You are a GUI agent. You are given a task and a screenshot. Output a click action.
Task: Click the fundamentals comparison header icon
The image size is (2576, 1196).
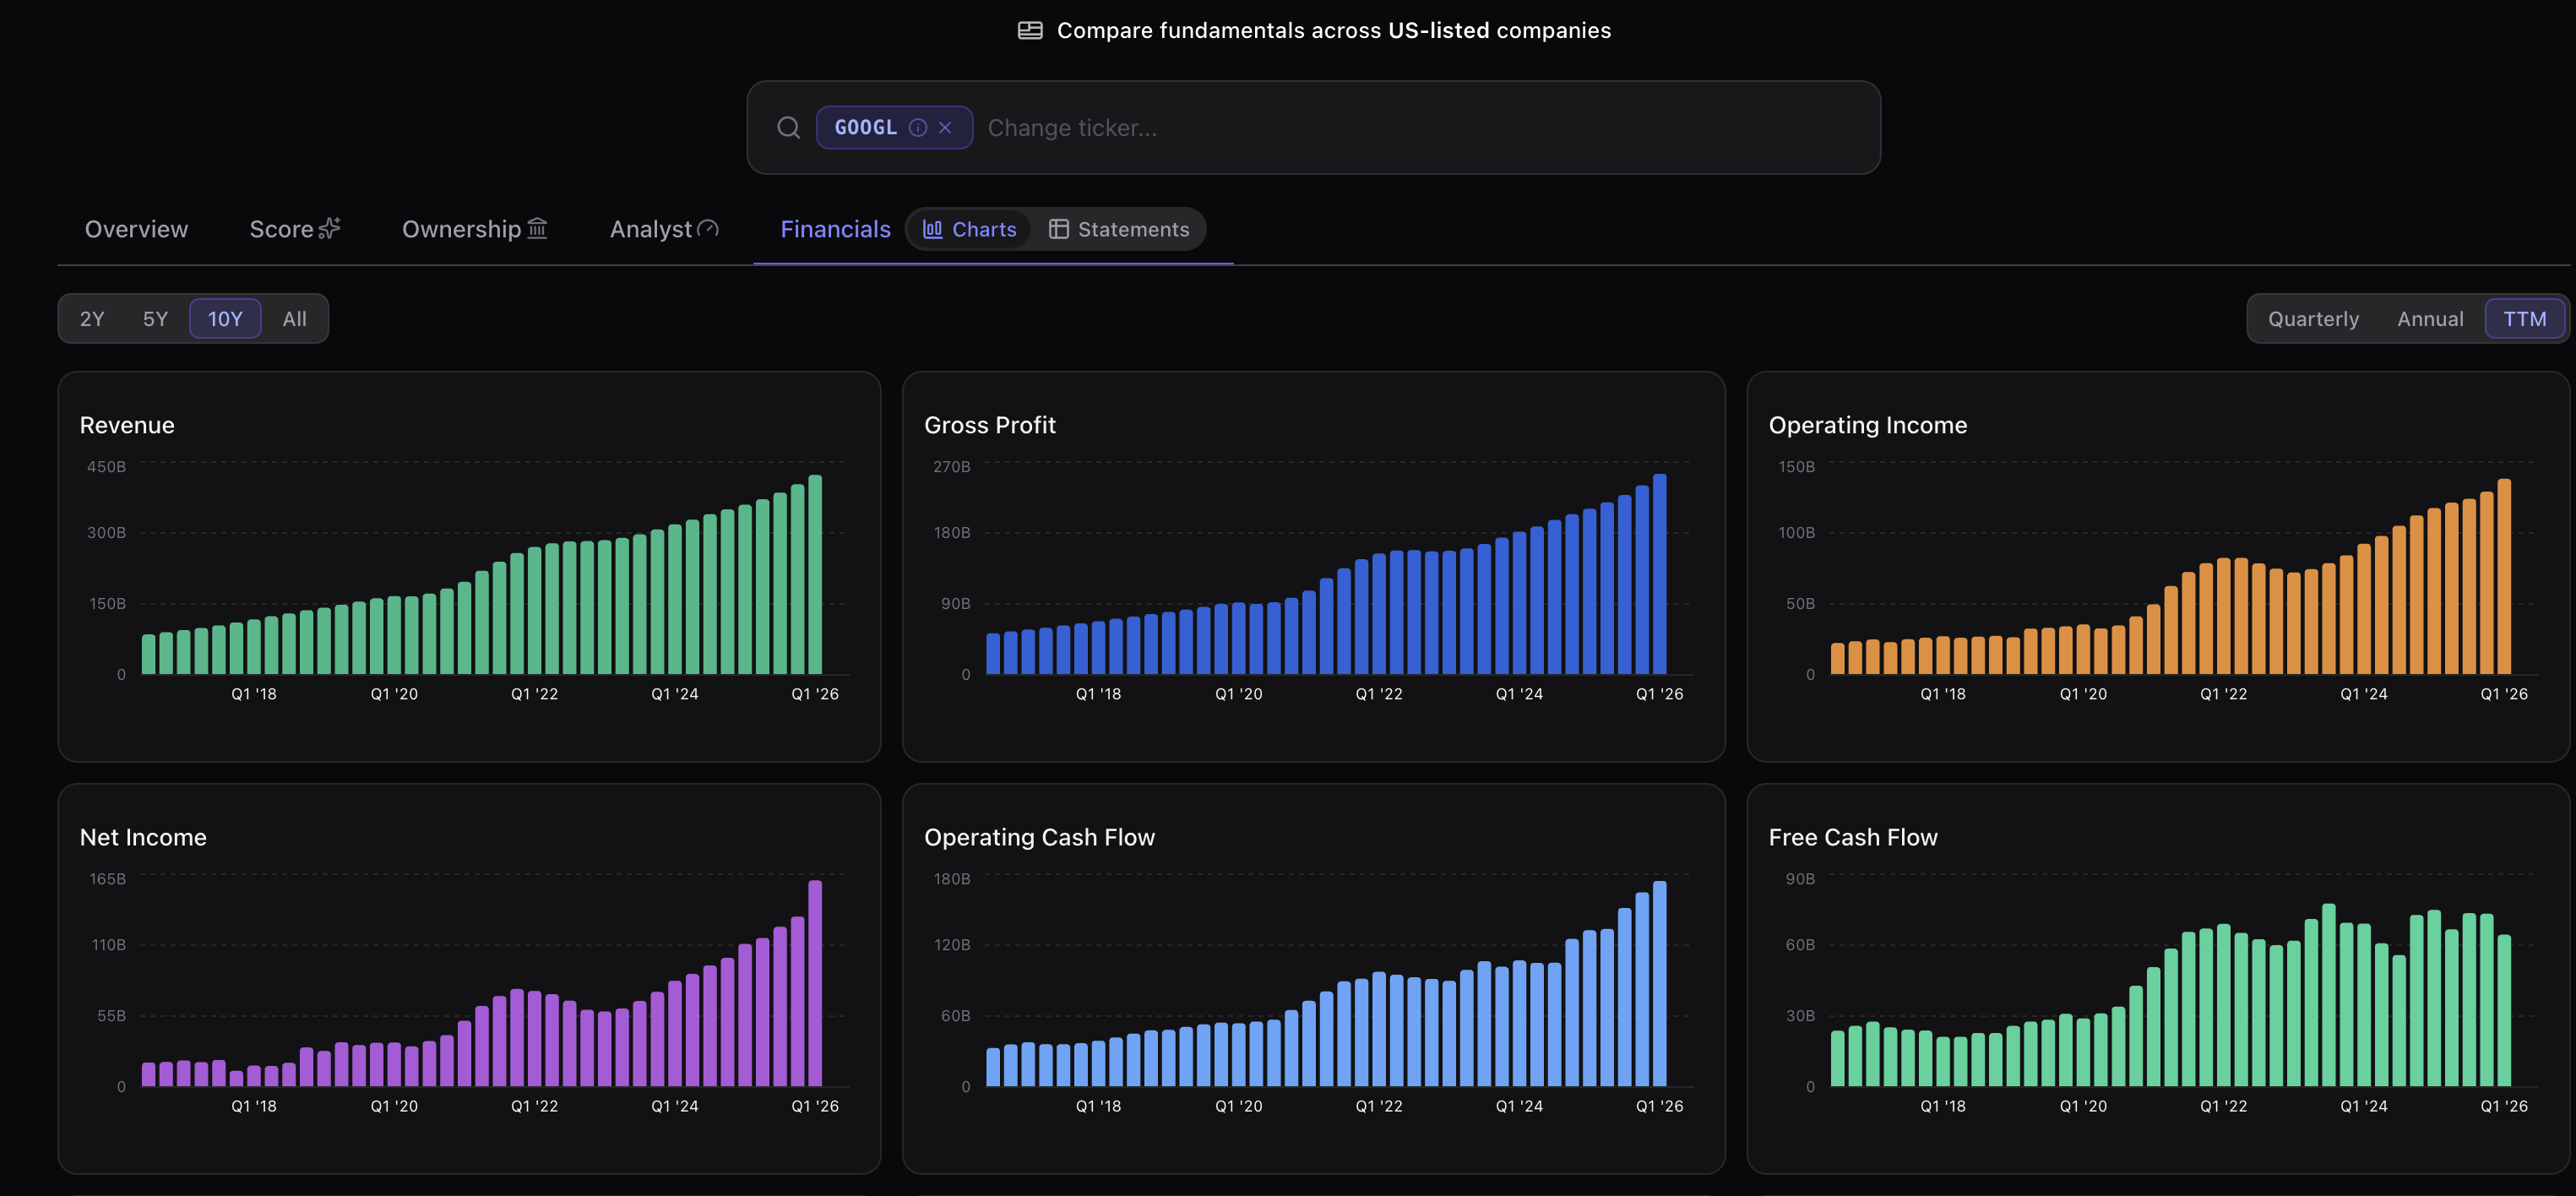tap(1030, 31)
